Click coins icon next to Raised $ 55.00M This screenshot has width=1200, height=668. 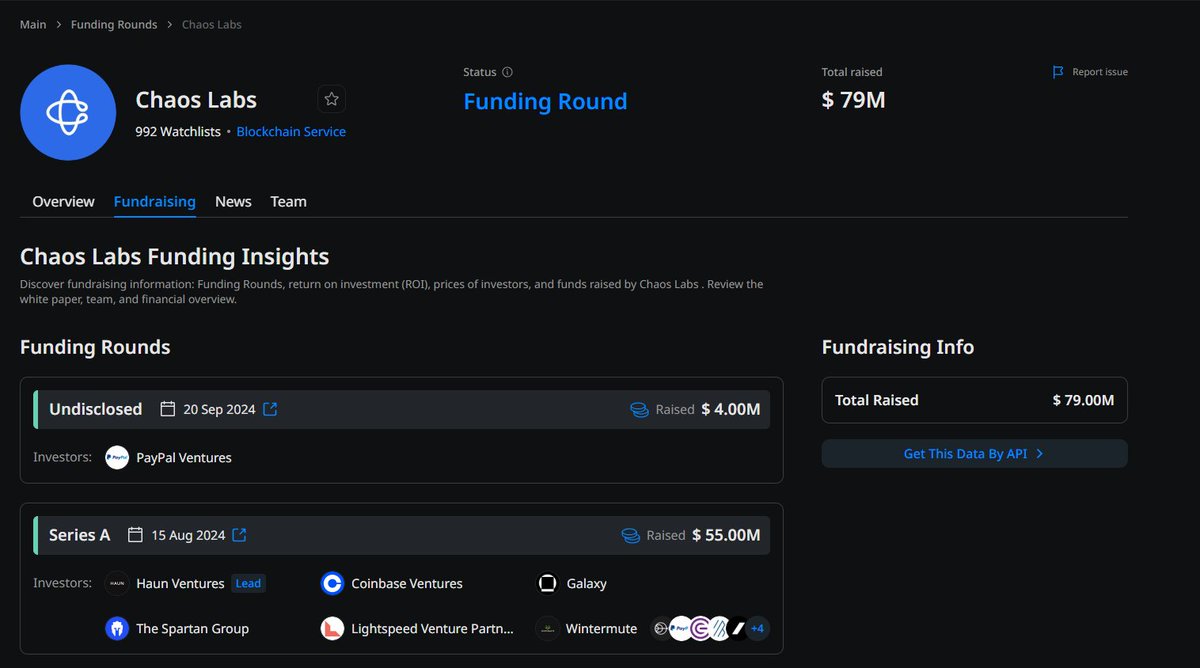(630, 535)
